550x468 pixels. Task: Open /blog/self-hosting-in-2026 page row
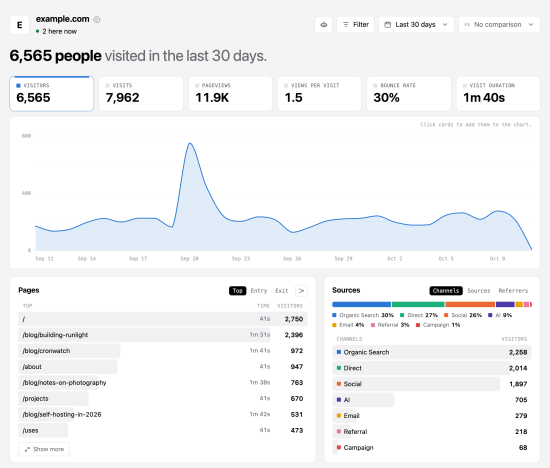163,414
